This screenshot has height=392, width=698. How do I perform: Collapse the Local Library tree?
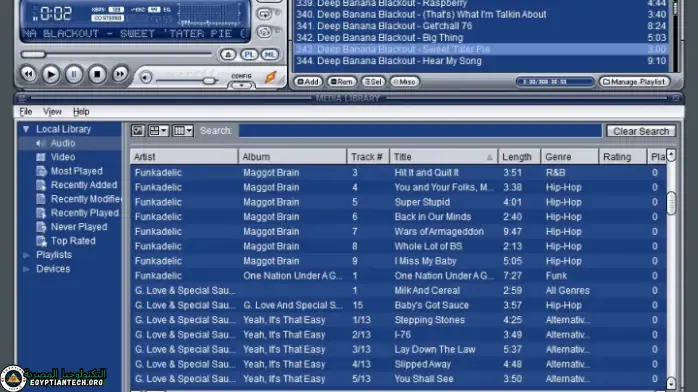[26, 129]
